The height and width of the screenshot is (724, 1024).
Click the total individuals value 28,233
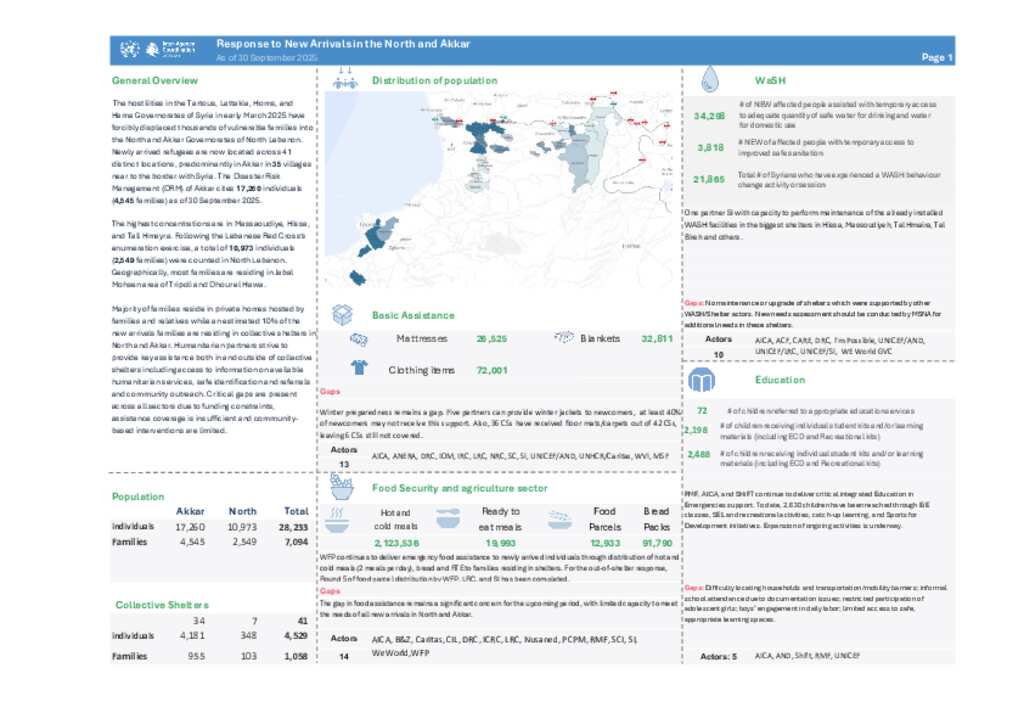pyautogui.click(x=297, y=525)
